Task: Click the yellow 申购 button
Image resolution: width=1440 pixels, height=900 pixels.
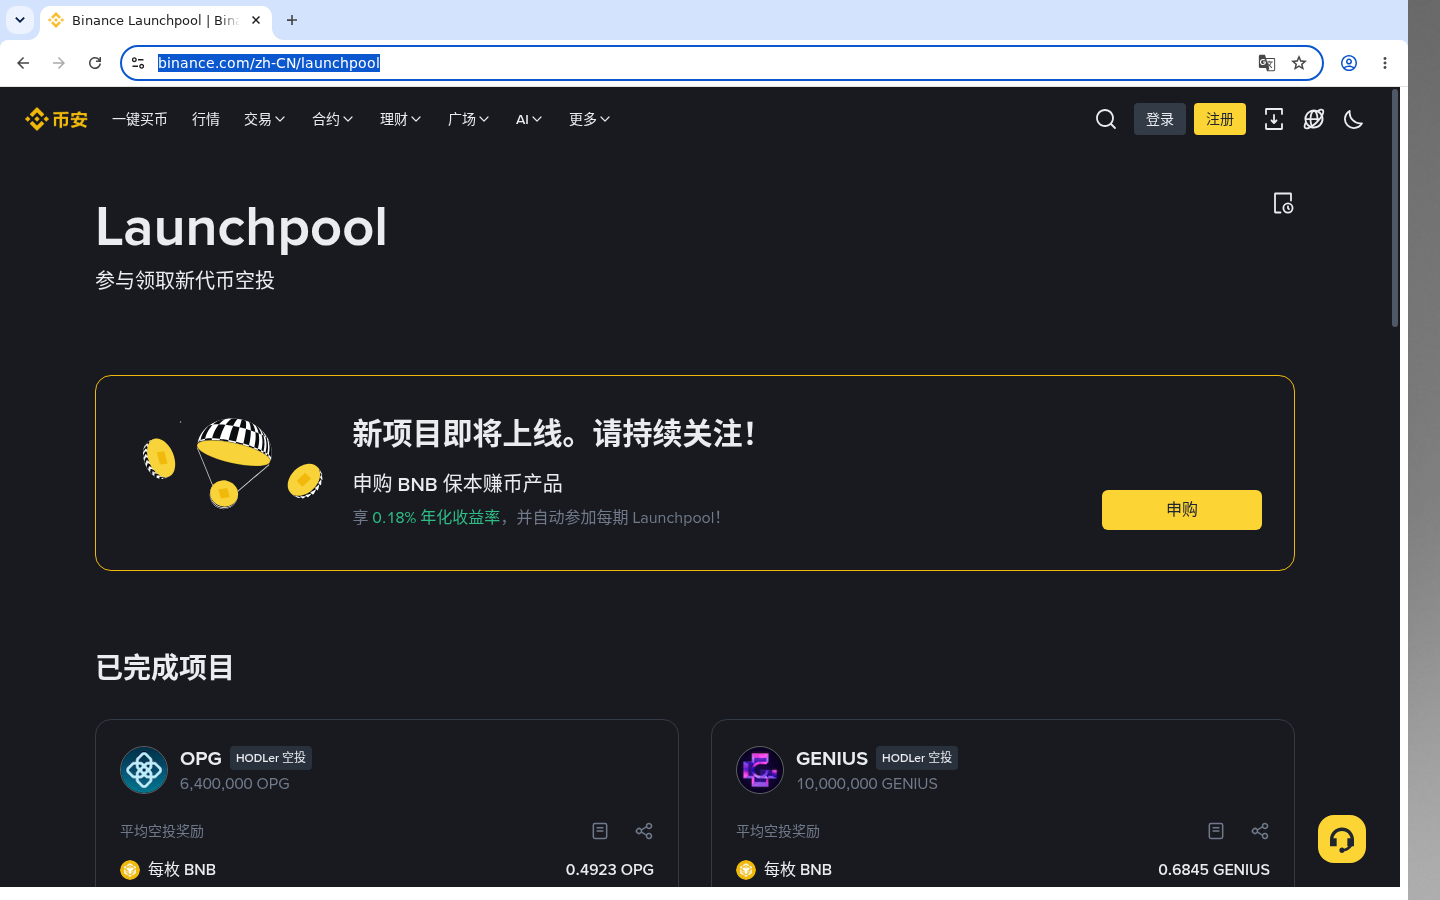Action: (1182, 510)
